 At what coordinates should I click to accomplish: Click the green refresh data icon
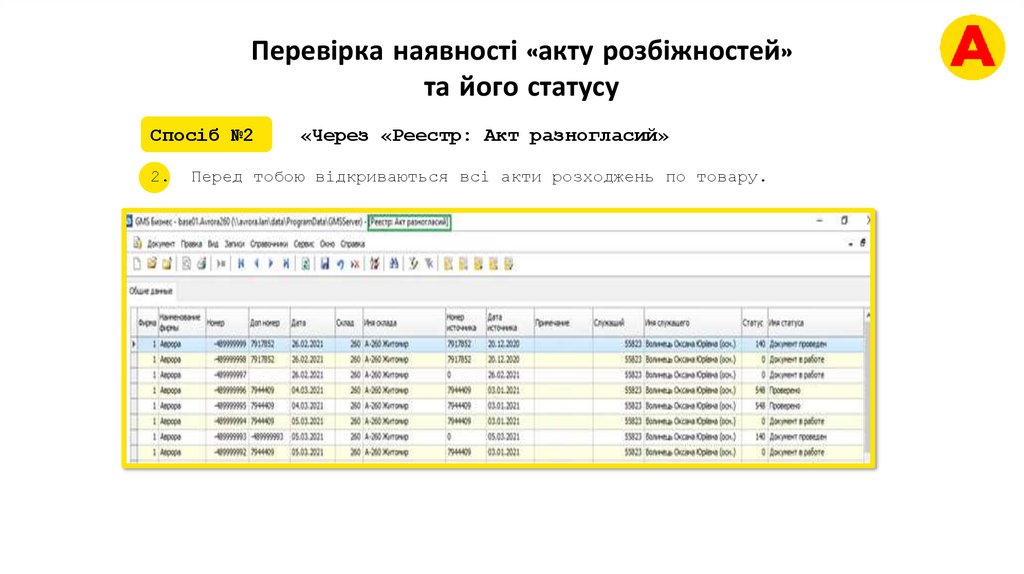coord(305,264)
